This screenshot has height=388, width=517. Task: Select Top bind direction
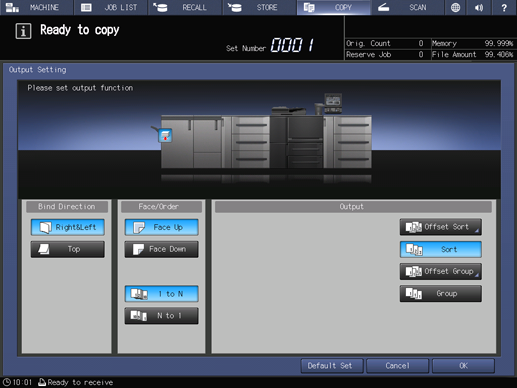(68, 249)
